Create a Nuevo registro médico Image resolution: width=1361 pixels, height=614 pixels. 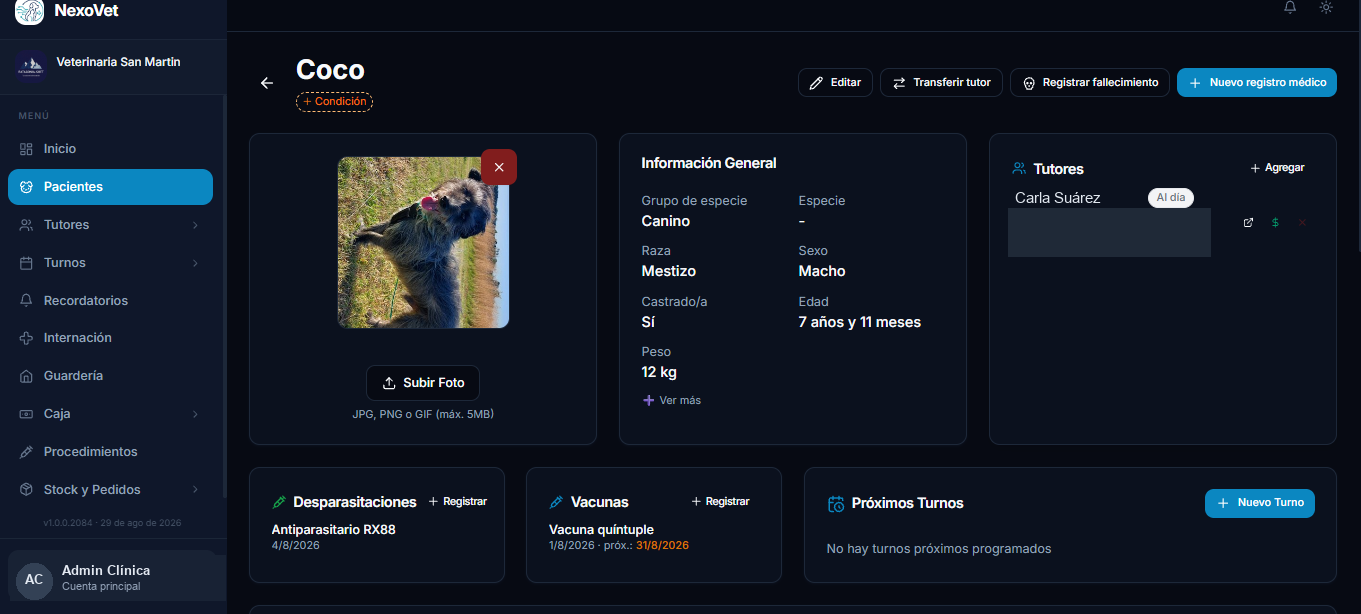pyautogui.click(x=1257, y=83)
